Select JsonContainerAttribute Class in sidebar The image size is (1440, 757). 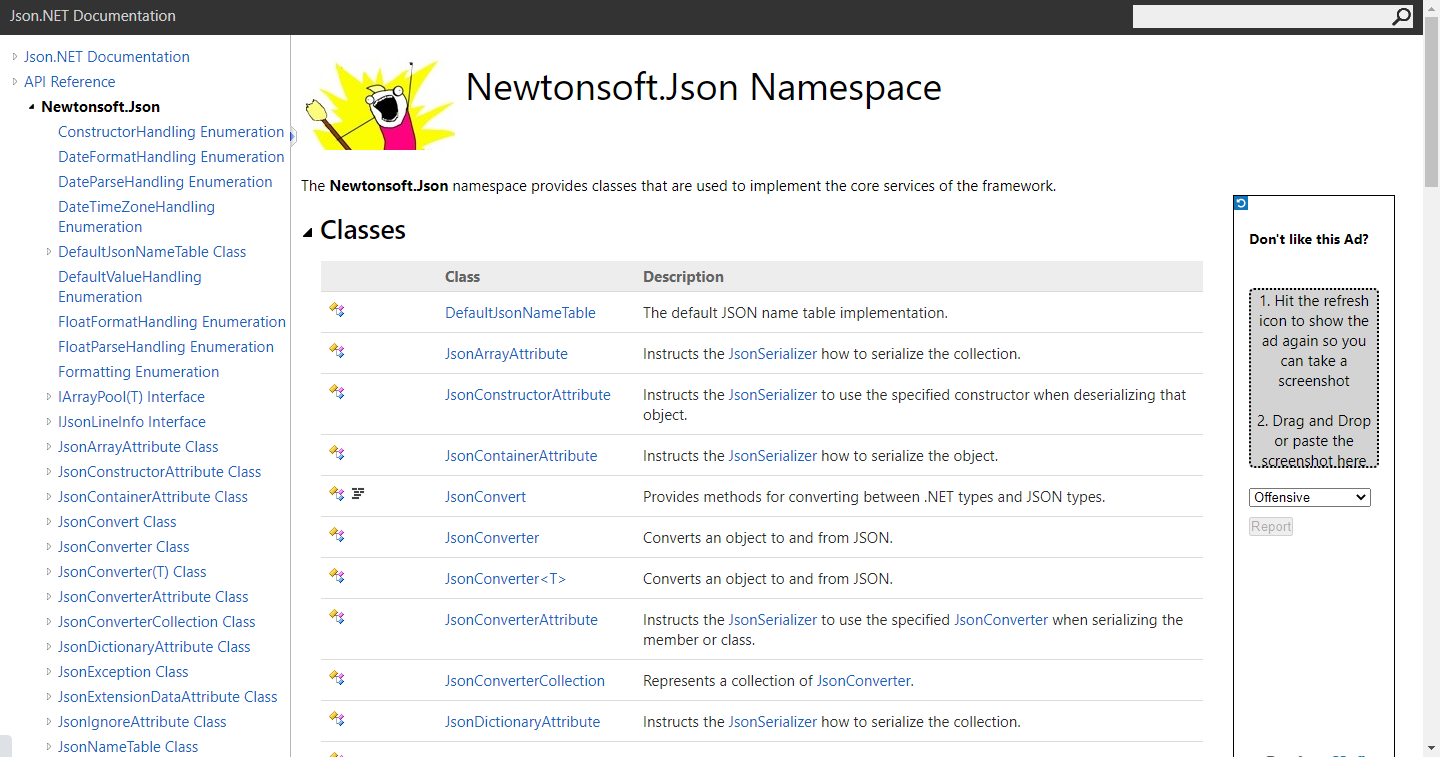[x=153, y=497]
